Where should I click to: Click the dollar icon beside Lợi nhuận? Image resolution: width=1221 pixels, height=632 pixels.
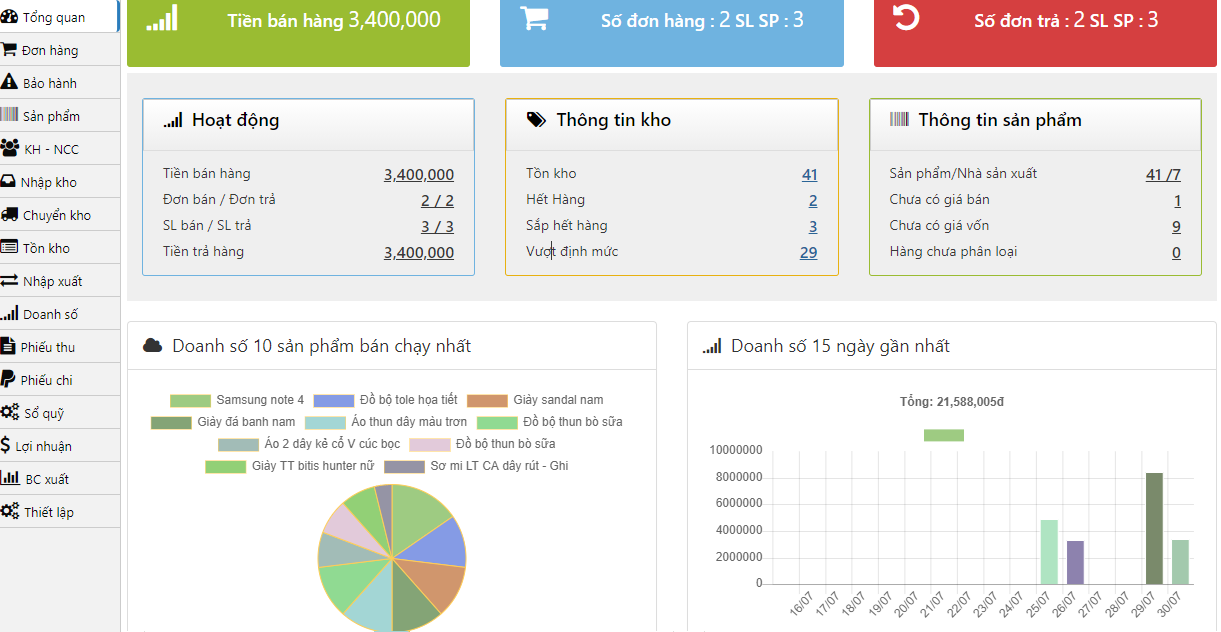pyautogui.click(x=7, y=446)
